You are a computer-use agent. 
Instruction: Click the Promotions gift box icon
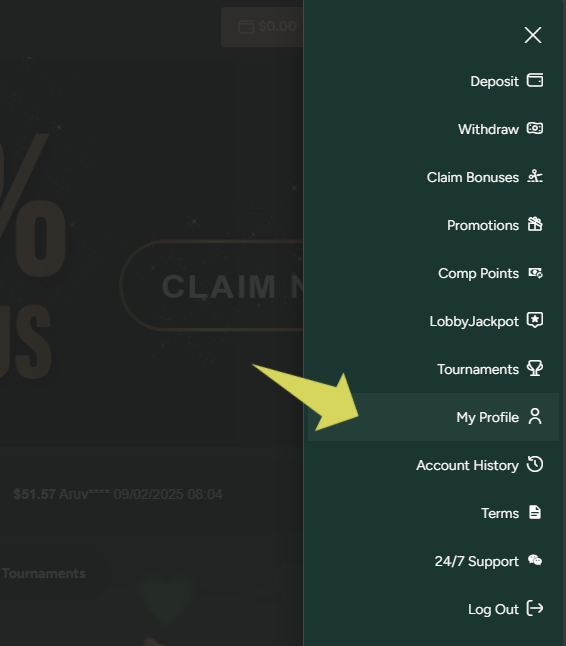click(535, 225)
